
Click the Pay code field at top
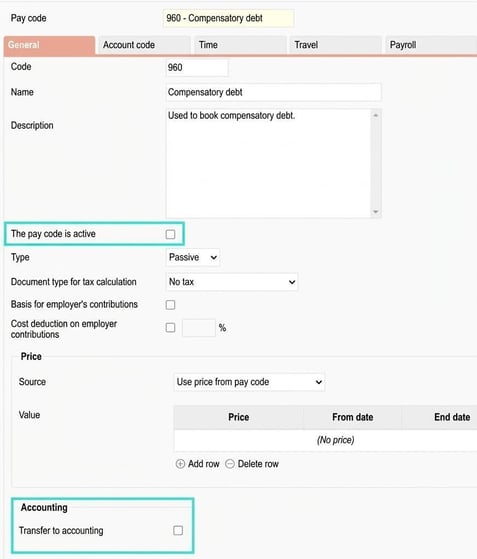(x=229, y=18)
